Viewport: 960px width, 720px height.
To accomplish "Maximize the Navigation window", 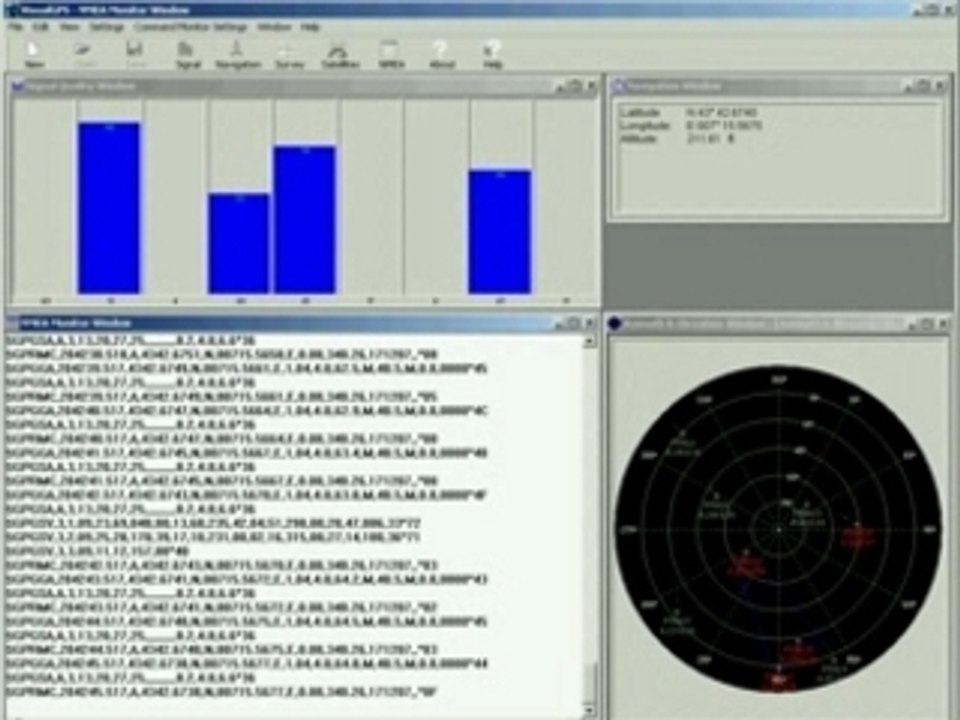I will click(x=924, y=86).
